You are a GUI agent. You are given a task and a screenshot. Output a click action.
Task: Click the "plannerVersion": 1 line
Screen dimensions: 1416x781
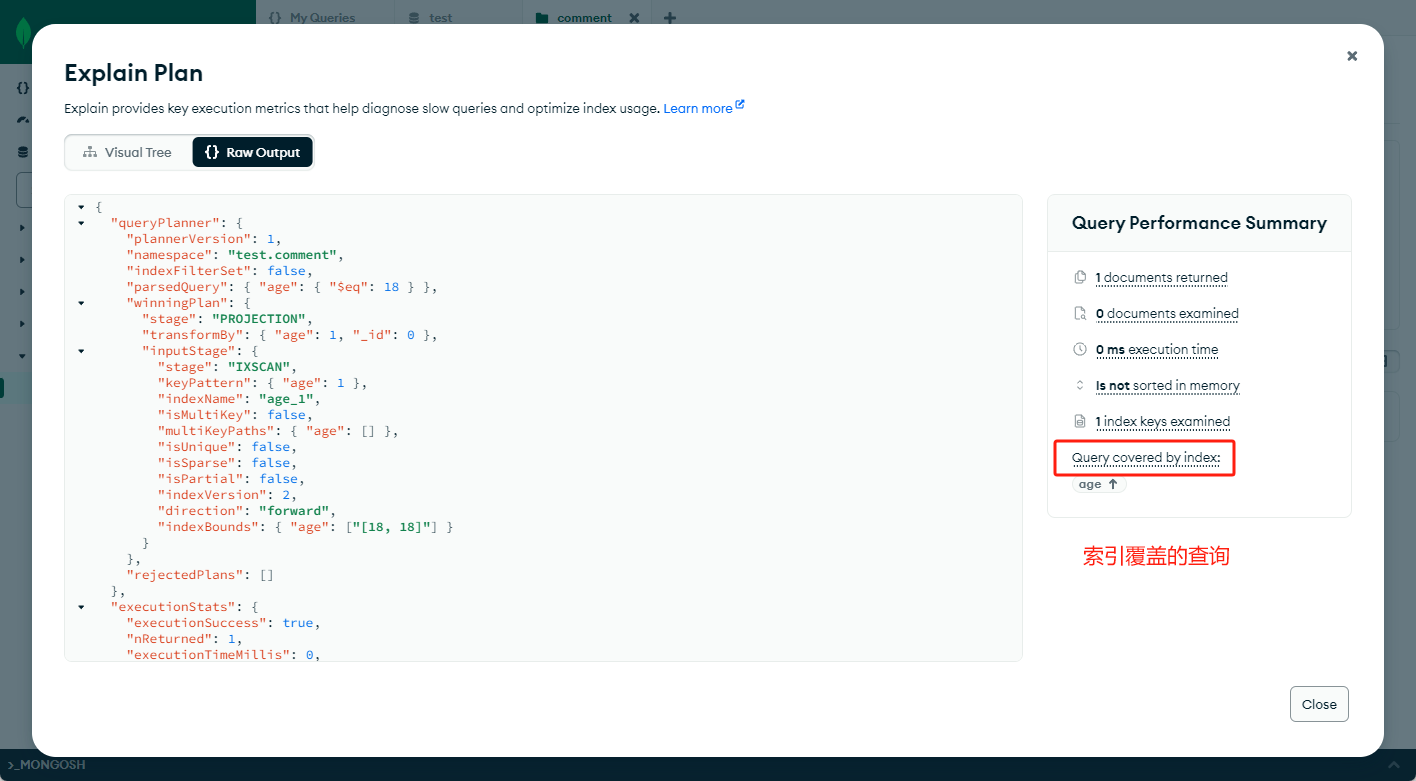204,239
